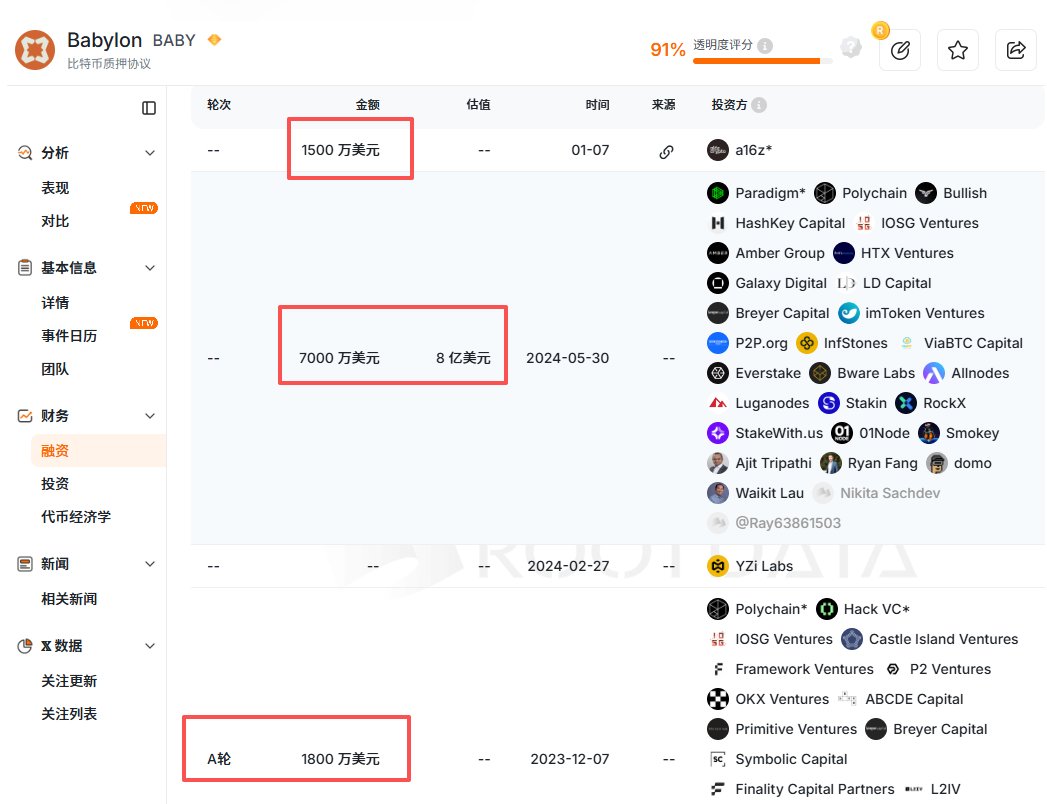This screenshot has width=1047, height=804.
Task: Click the star favorite icon
Action: [957, 50]
